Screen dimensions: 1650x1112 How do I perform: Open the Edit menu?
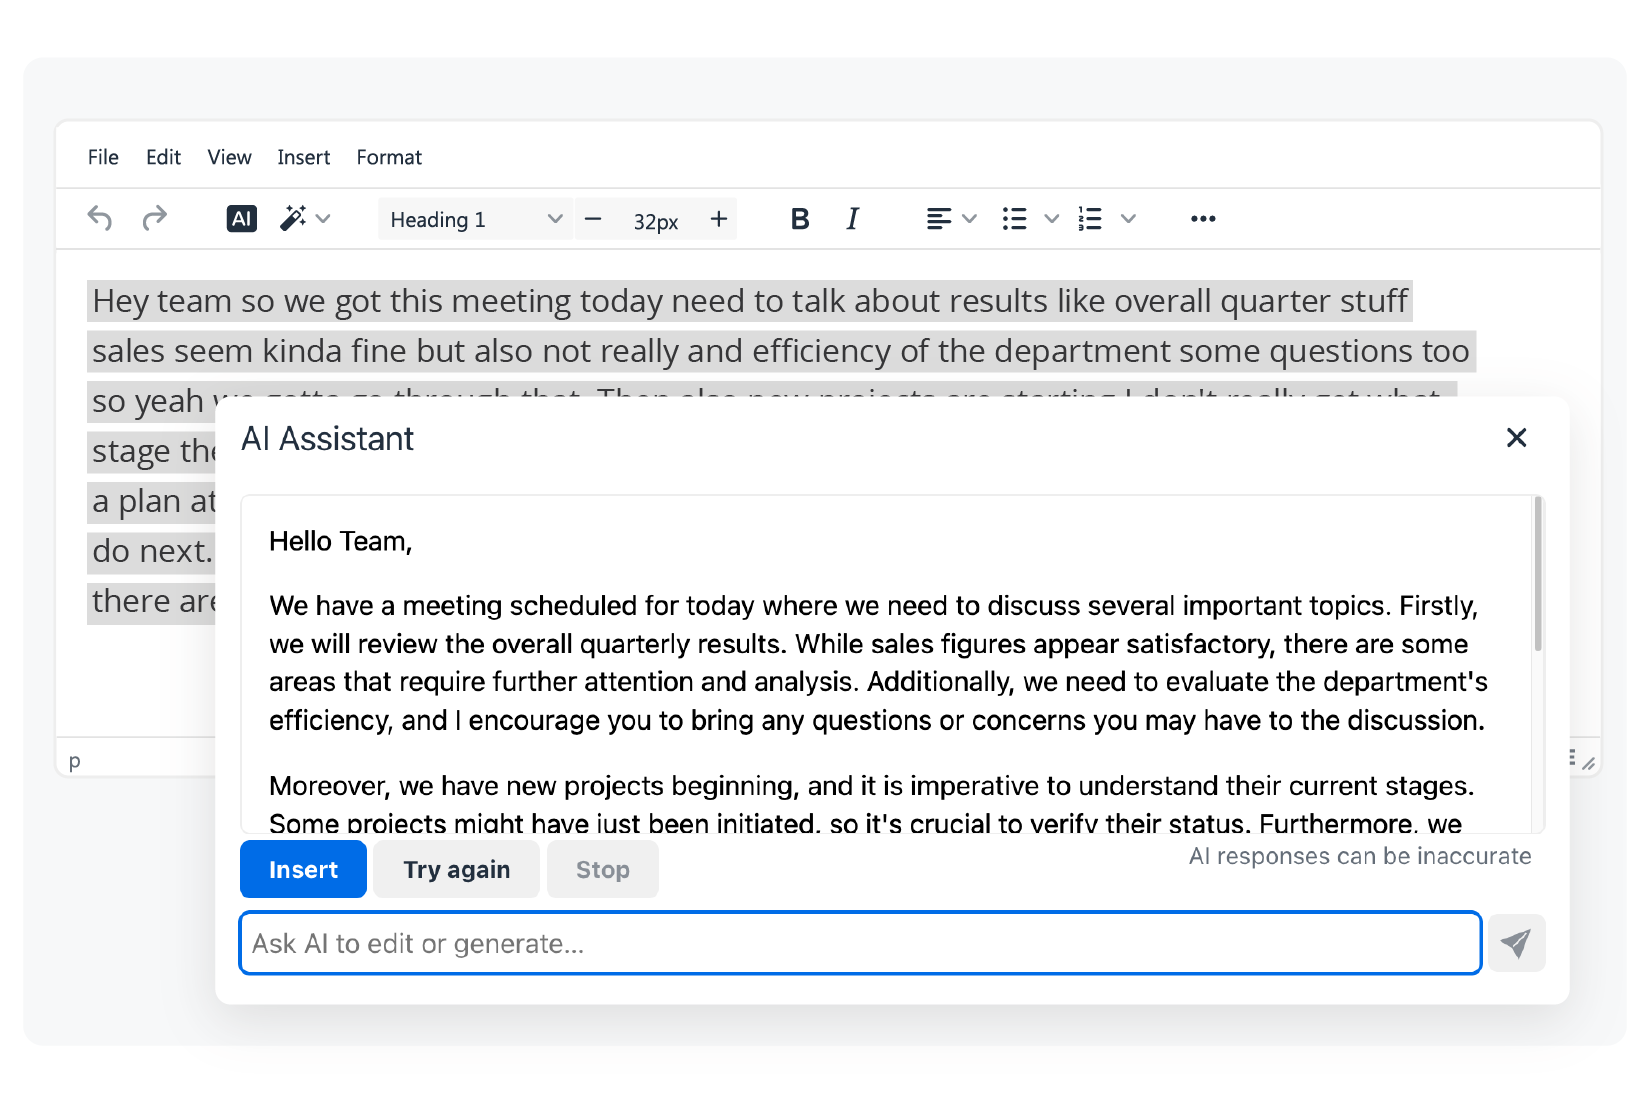click(163, 157)
